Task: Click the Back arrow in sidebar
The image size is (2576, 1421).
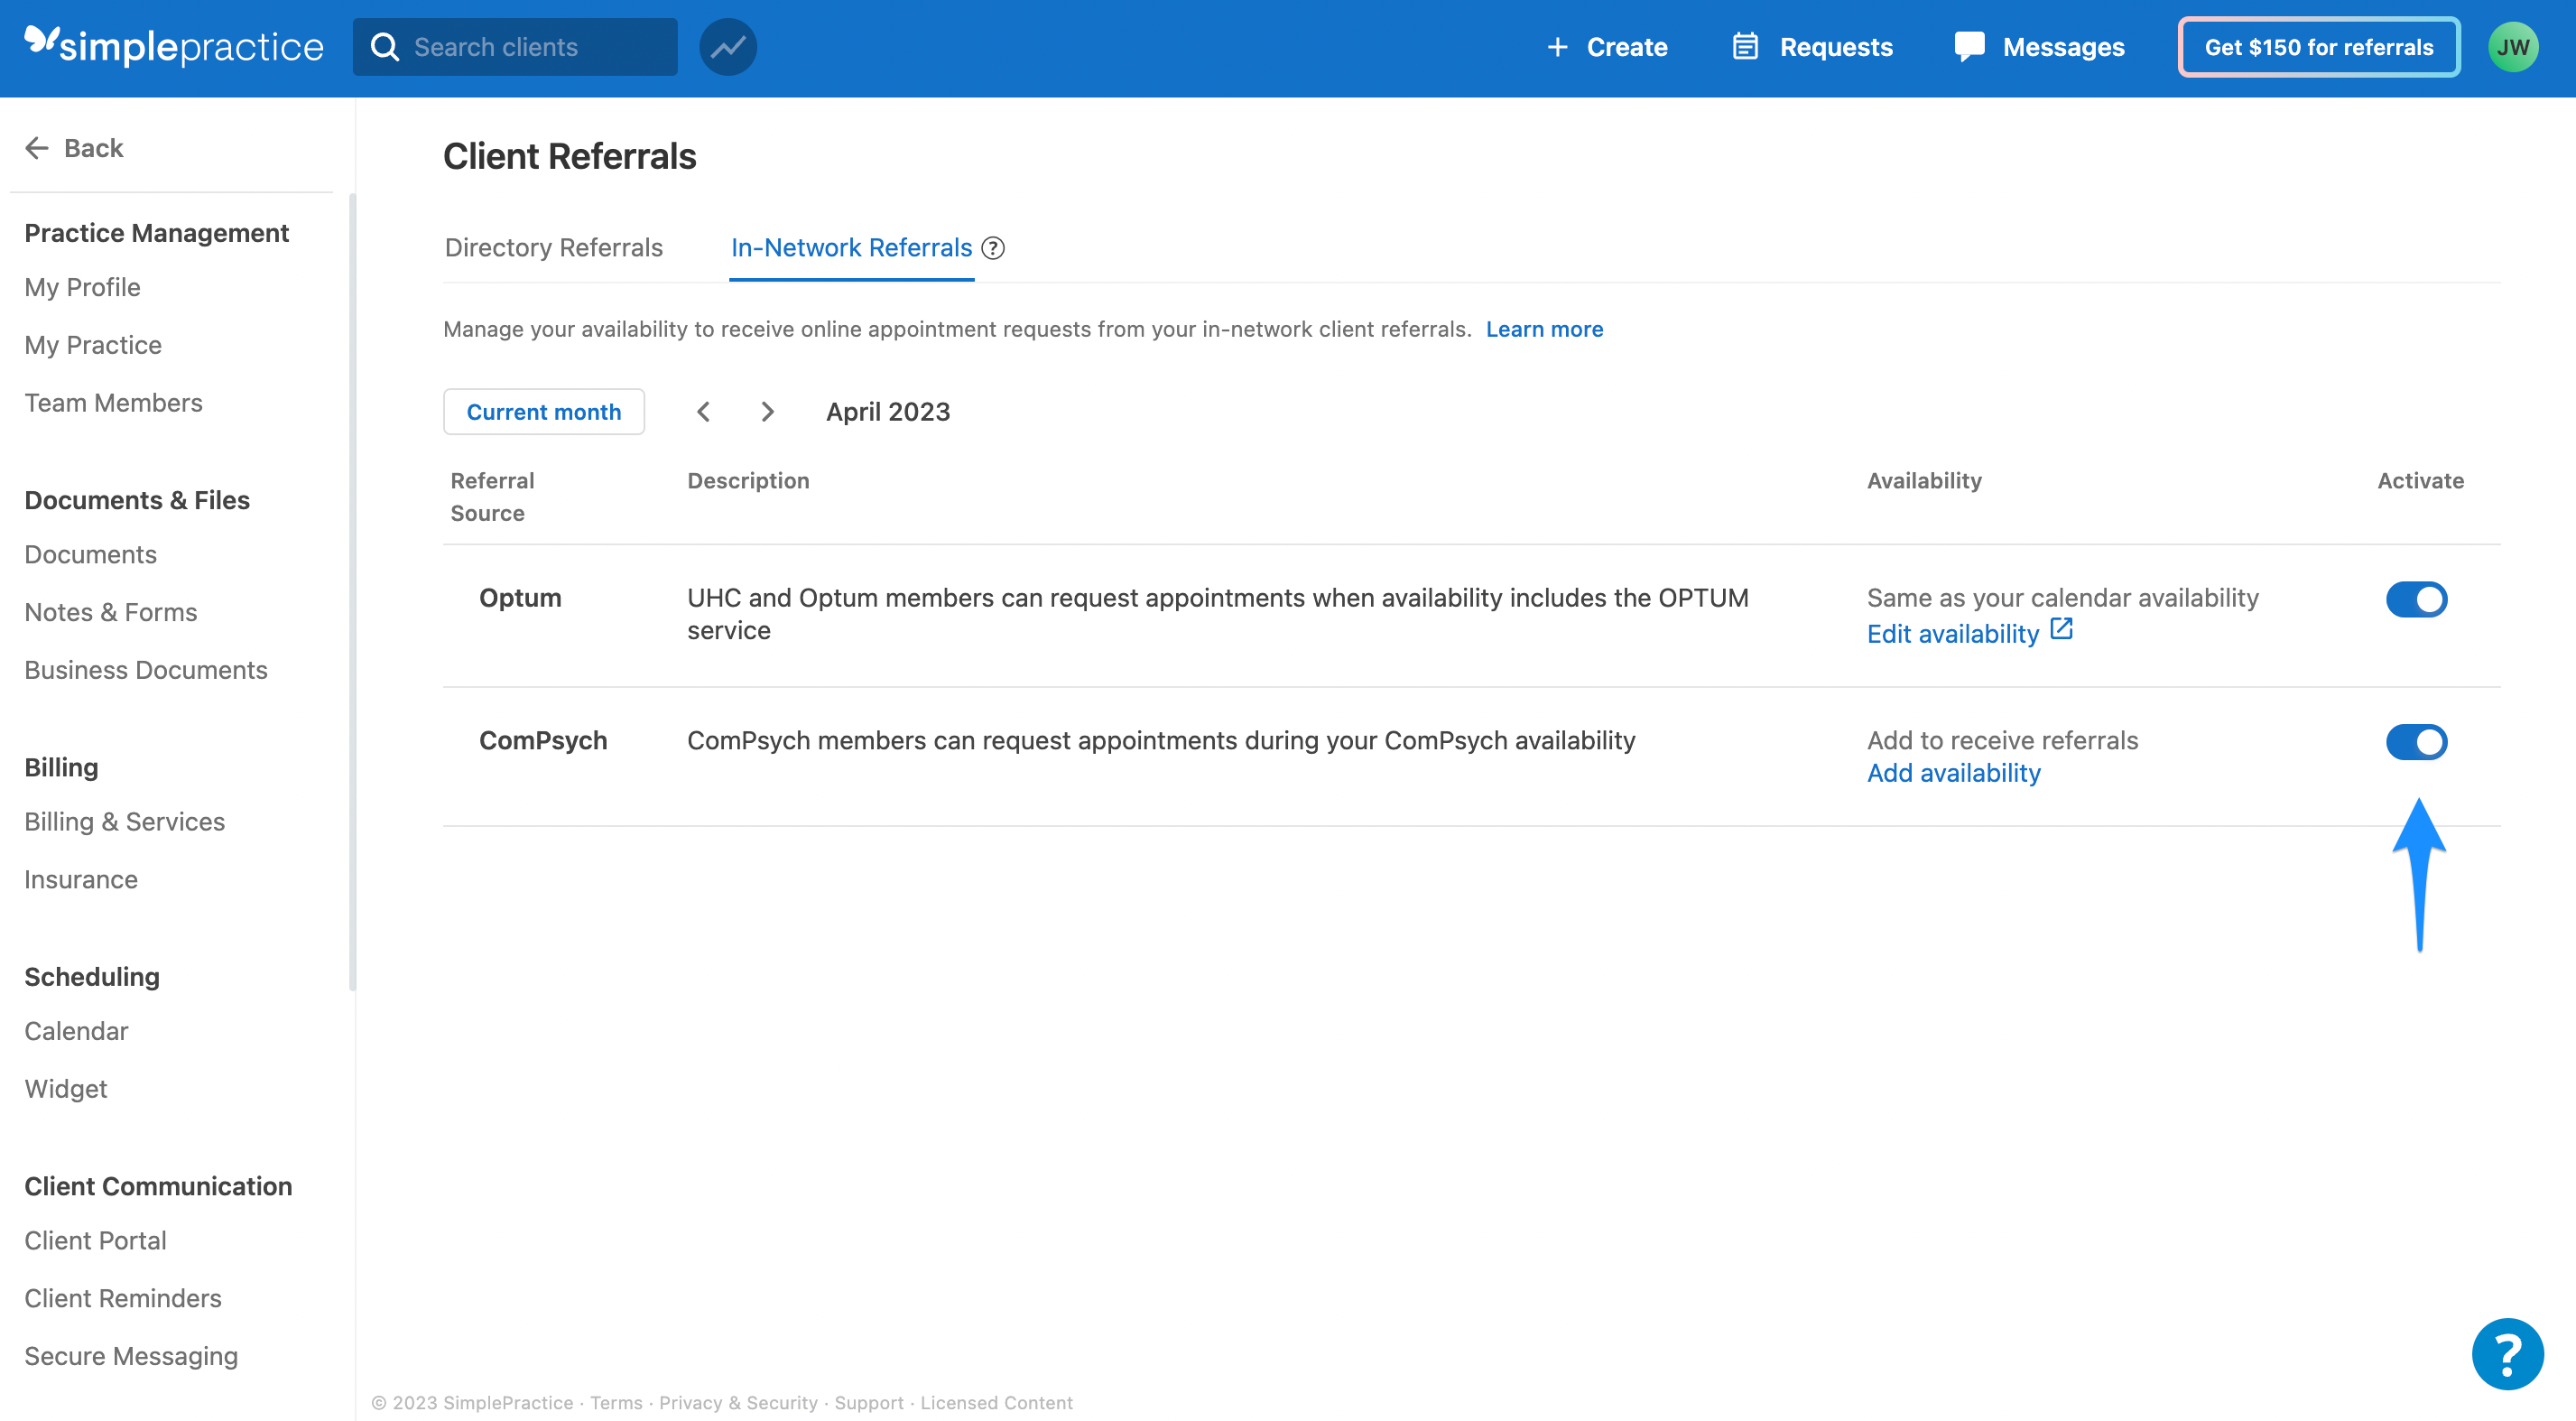Action: point(37,148)
